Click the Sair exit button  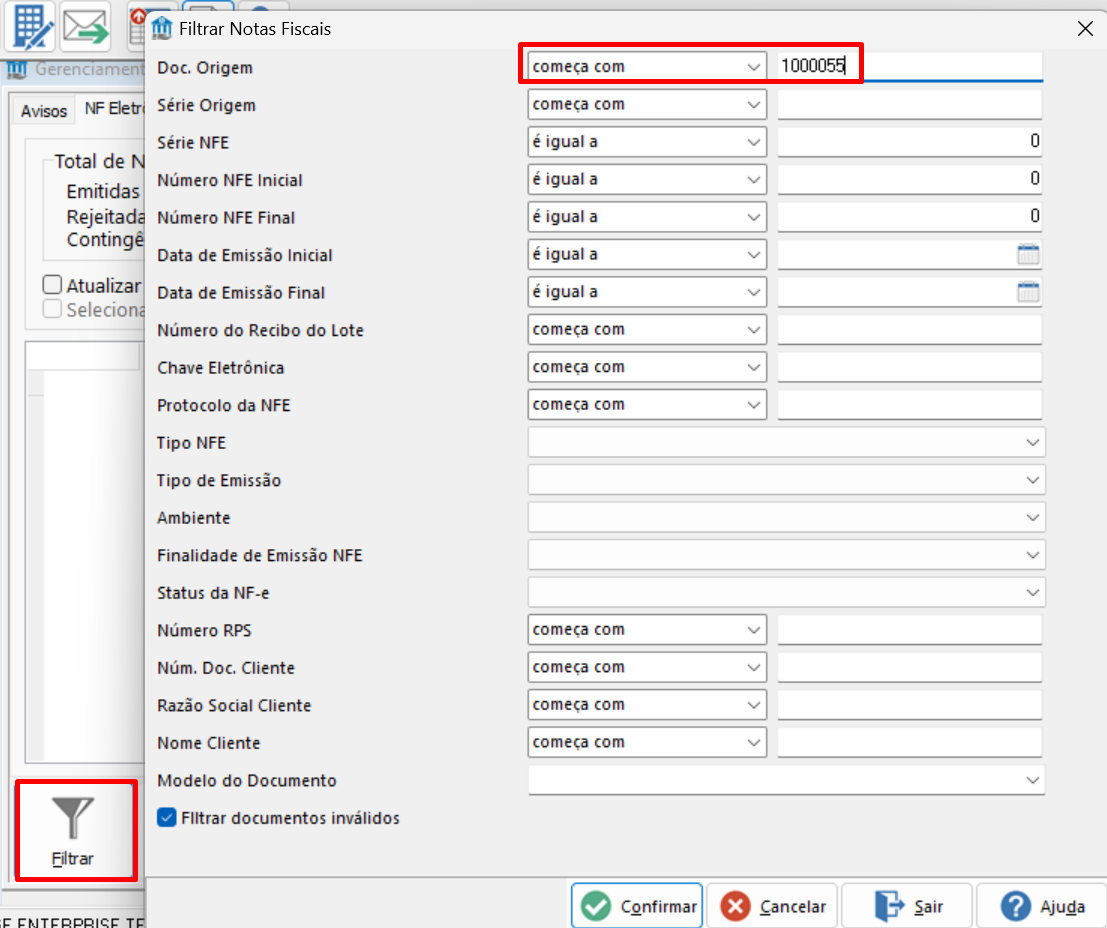tap(906, 906)
